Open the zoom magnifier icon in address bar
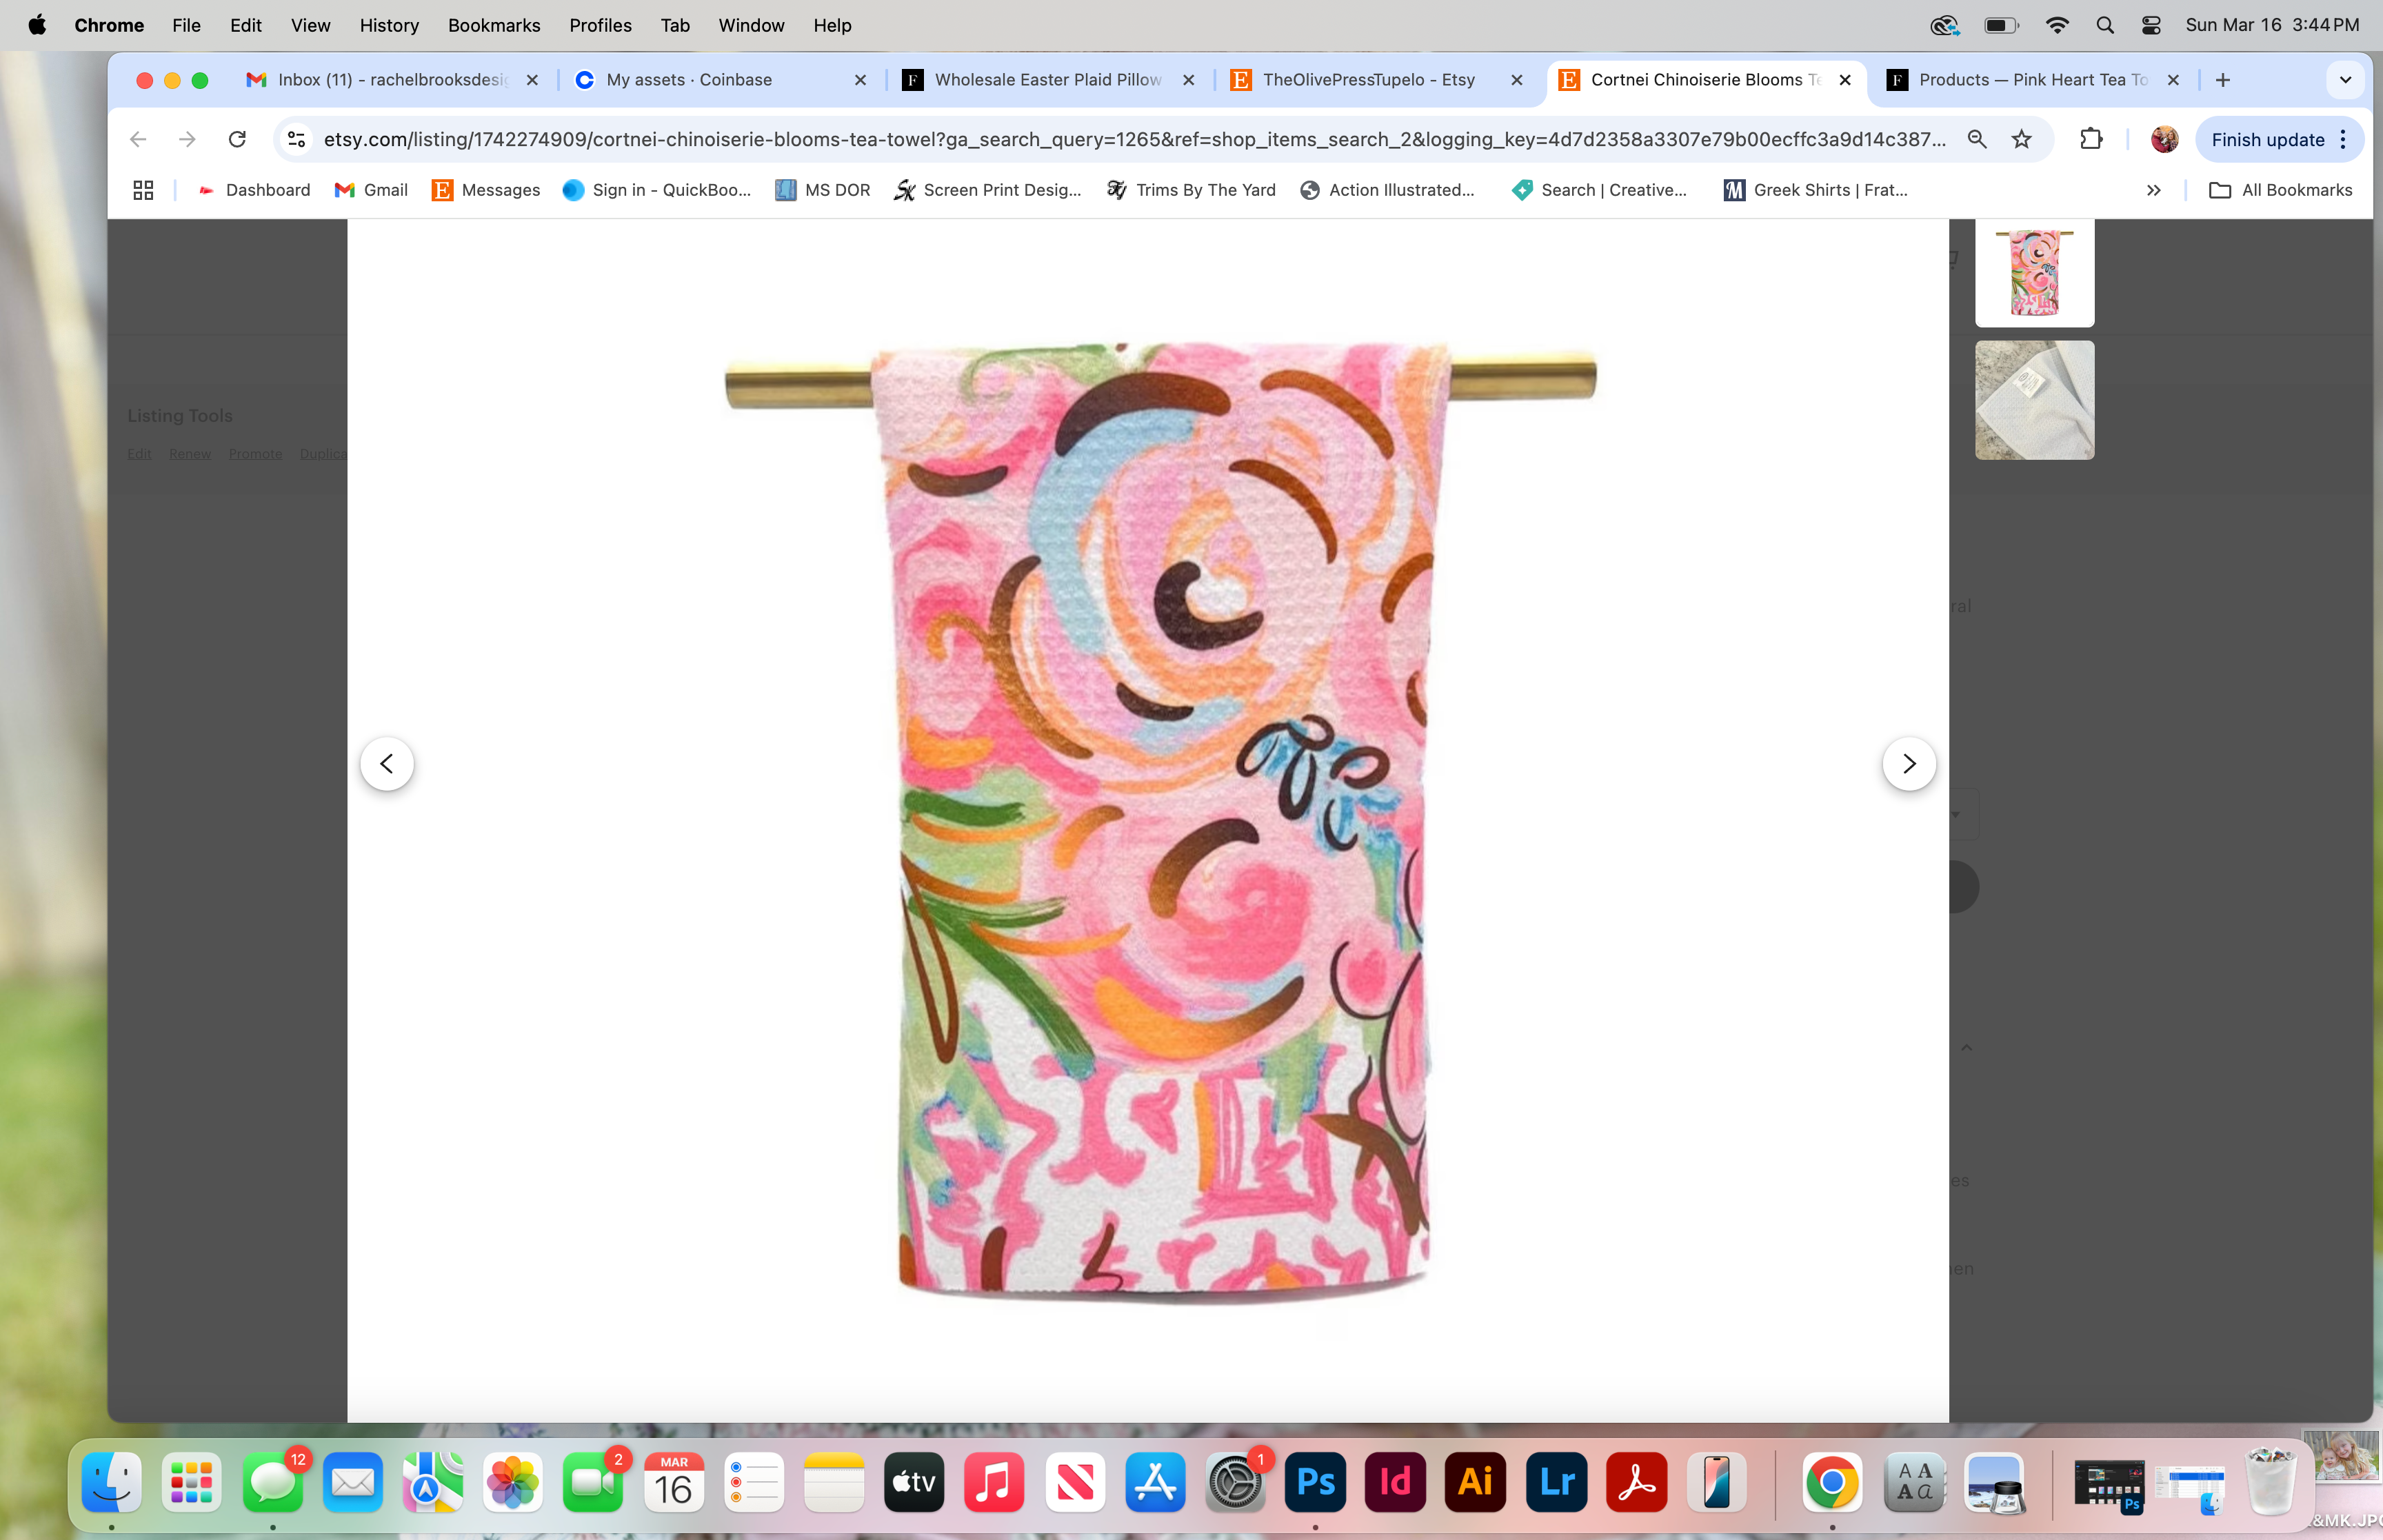The height and width of the screenshot is (1540, 2383). point(1976,139)
